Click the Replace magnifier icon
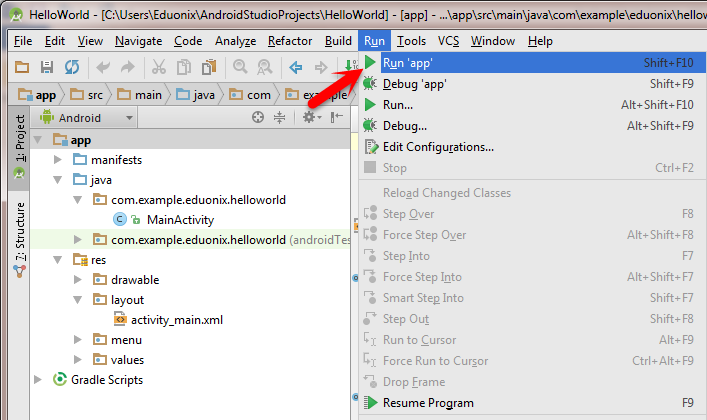This screenshot has height=420, width=707. pyautogui.click(x=265, y=67)
